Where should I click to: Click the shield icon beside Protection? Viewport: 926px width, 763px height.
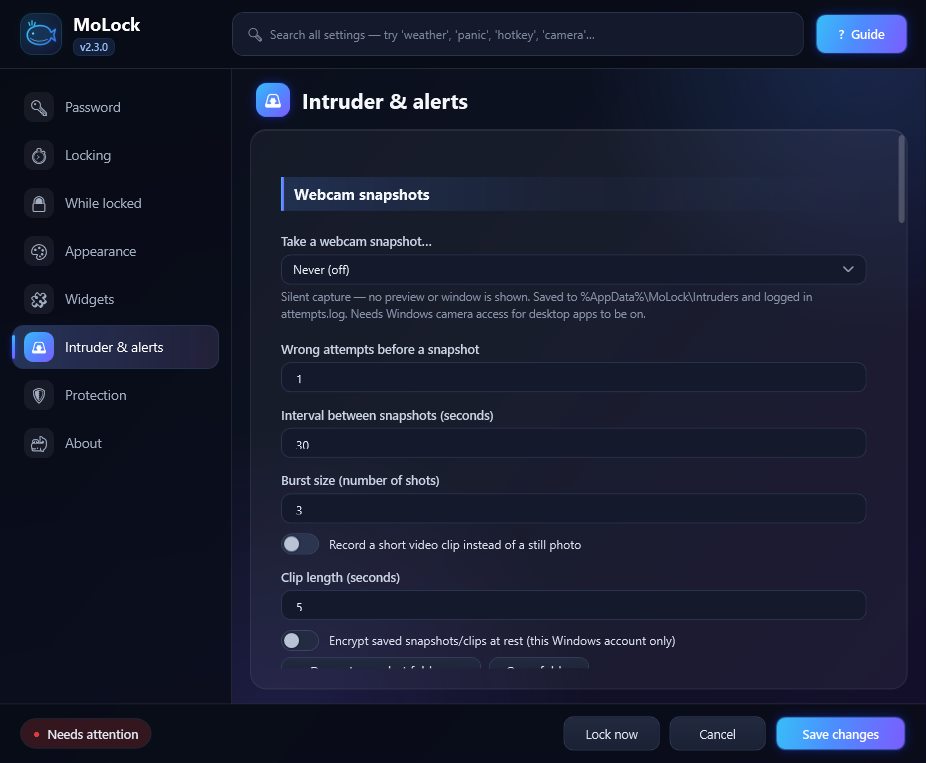point(39,395)
